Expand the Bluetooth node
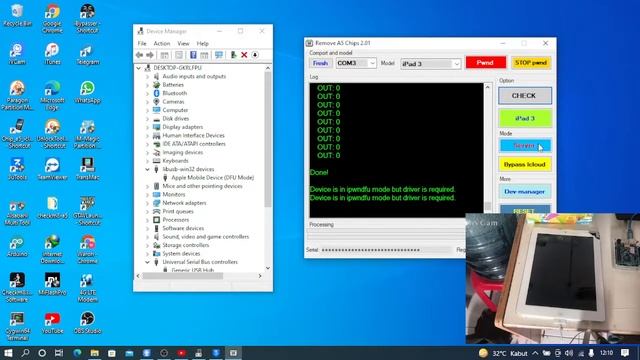This screenshot has width=640, height=360. (147, 93)
